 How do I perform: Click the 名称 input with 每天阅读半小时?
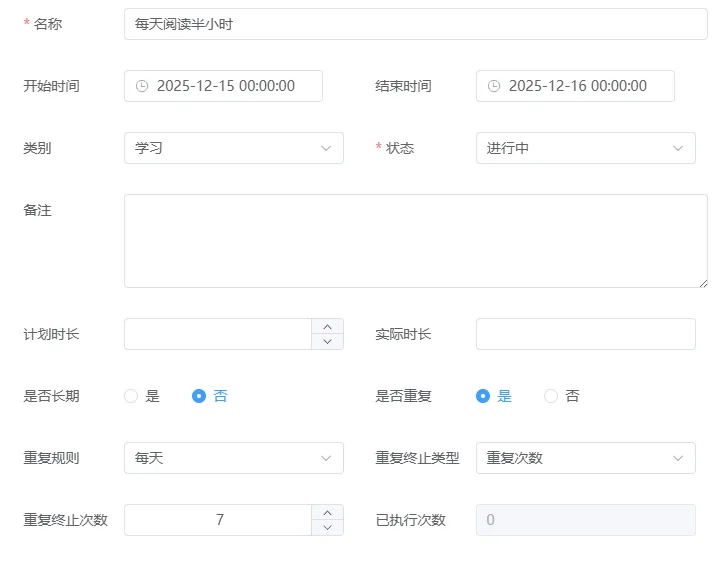tap(415, 24)
